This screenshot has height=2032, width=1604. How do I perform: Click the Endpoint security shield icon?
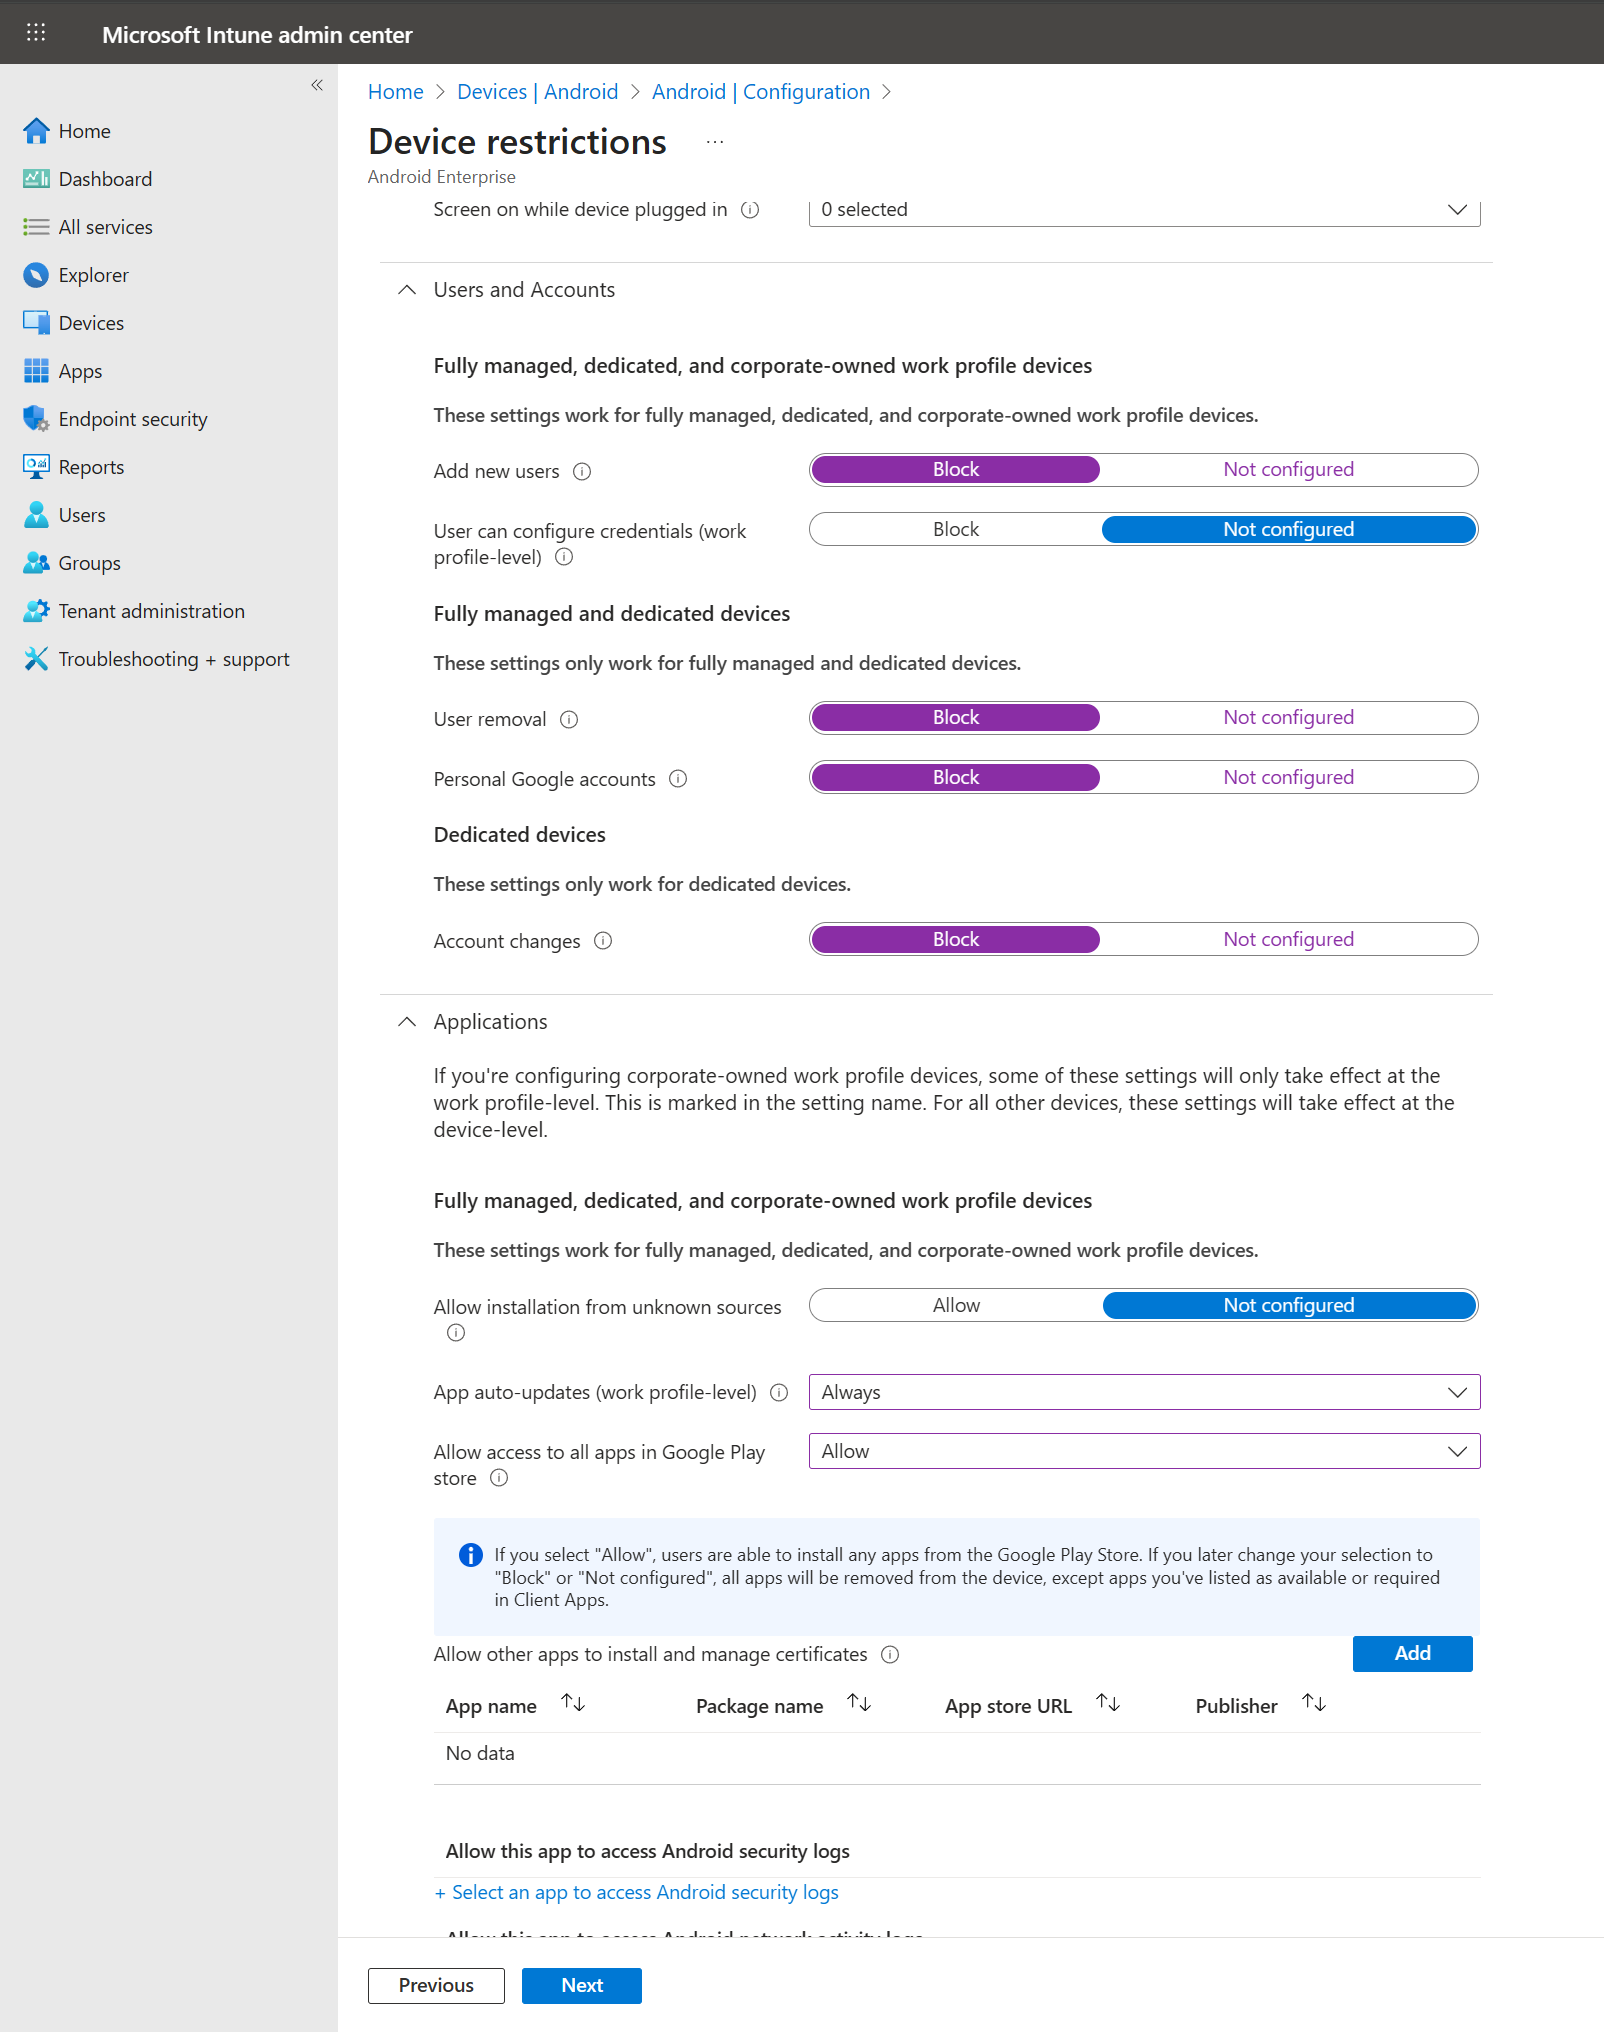tap(36, 419)
